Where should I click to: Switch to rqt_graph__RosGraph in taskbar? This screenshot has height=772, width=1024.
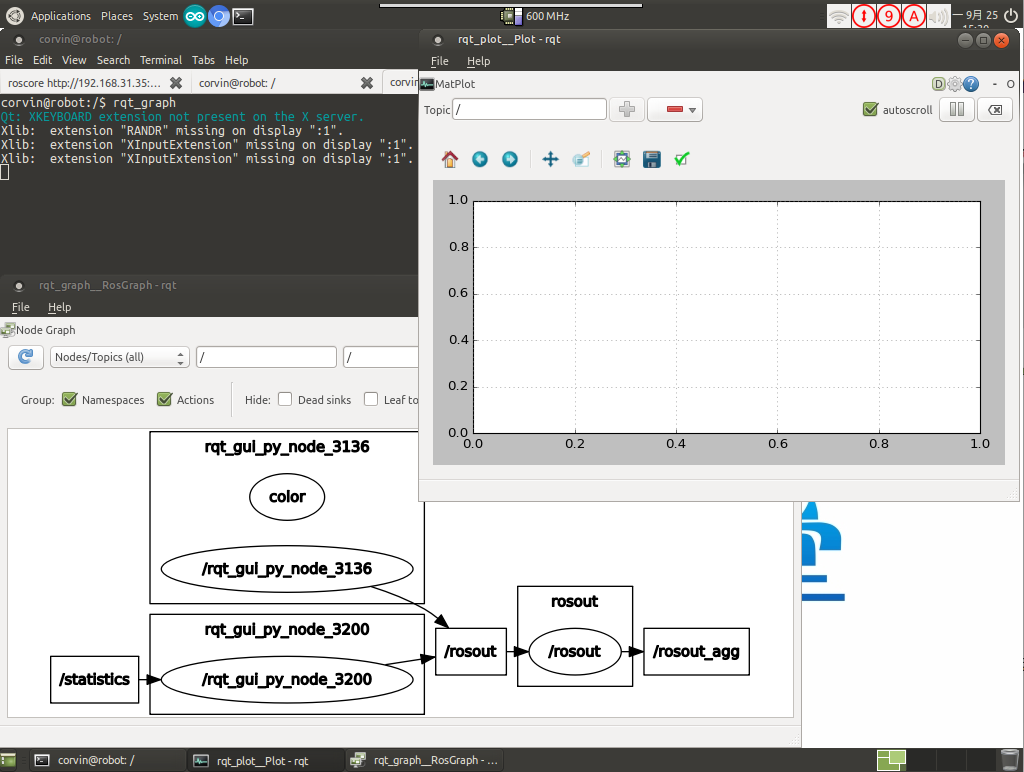(424, 760)
